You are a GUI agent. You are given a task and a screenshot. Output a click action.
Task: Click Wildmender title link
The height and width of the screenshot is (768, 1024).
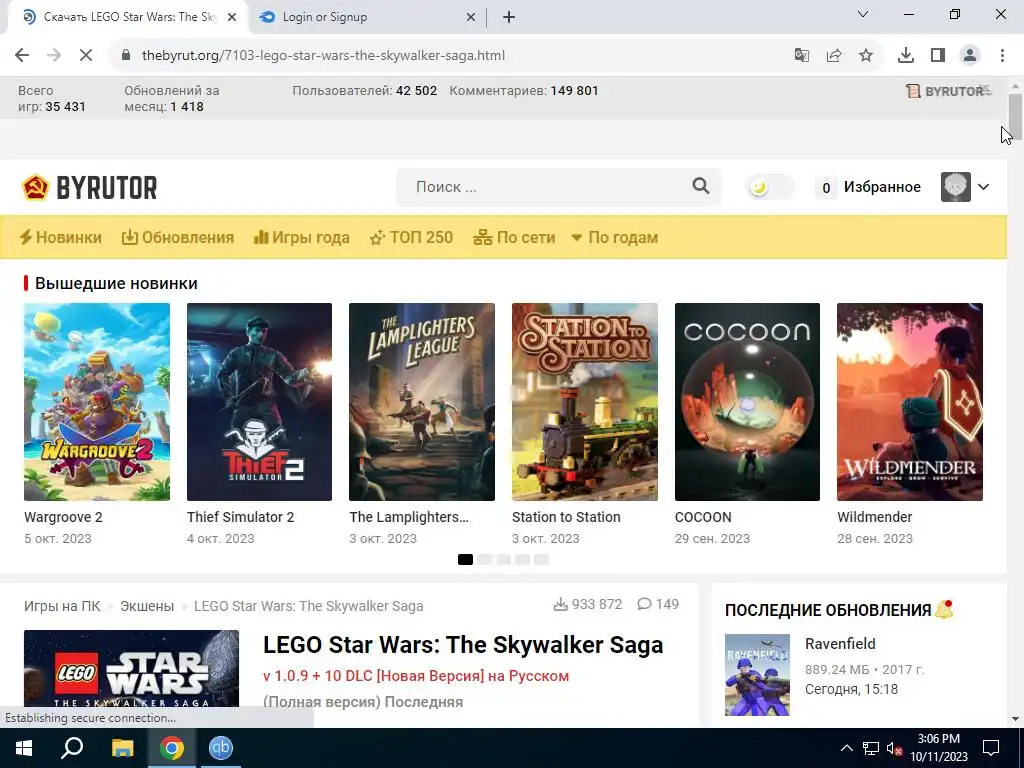(x=874, y=517)
